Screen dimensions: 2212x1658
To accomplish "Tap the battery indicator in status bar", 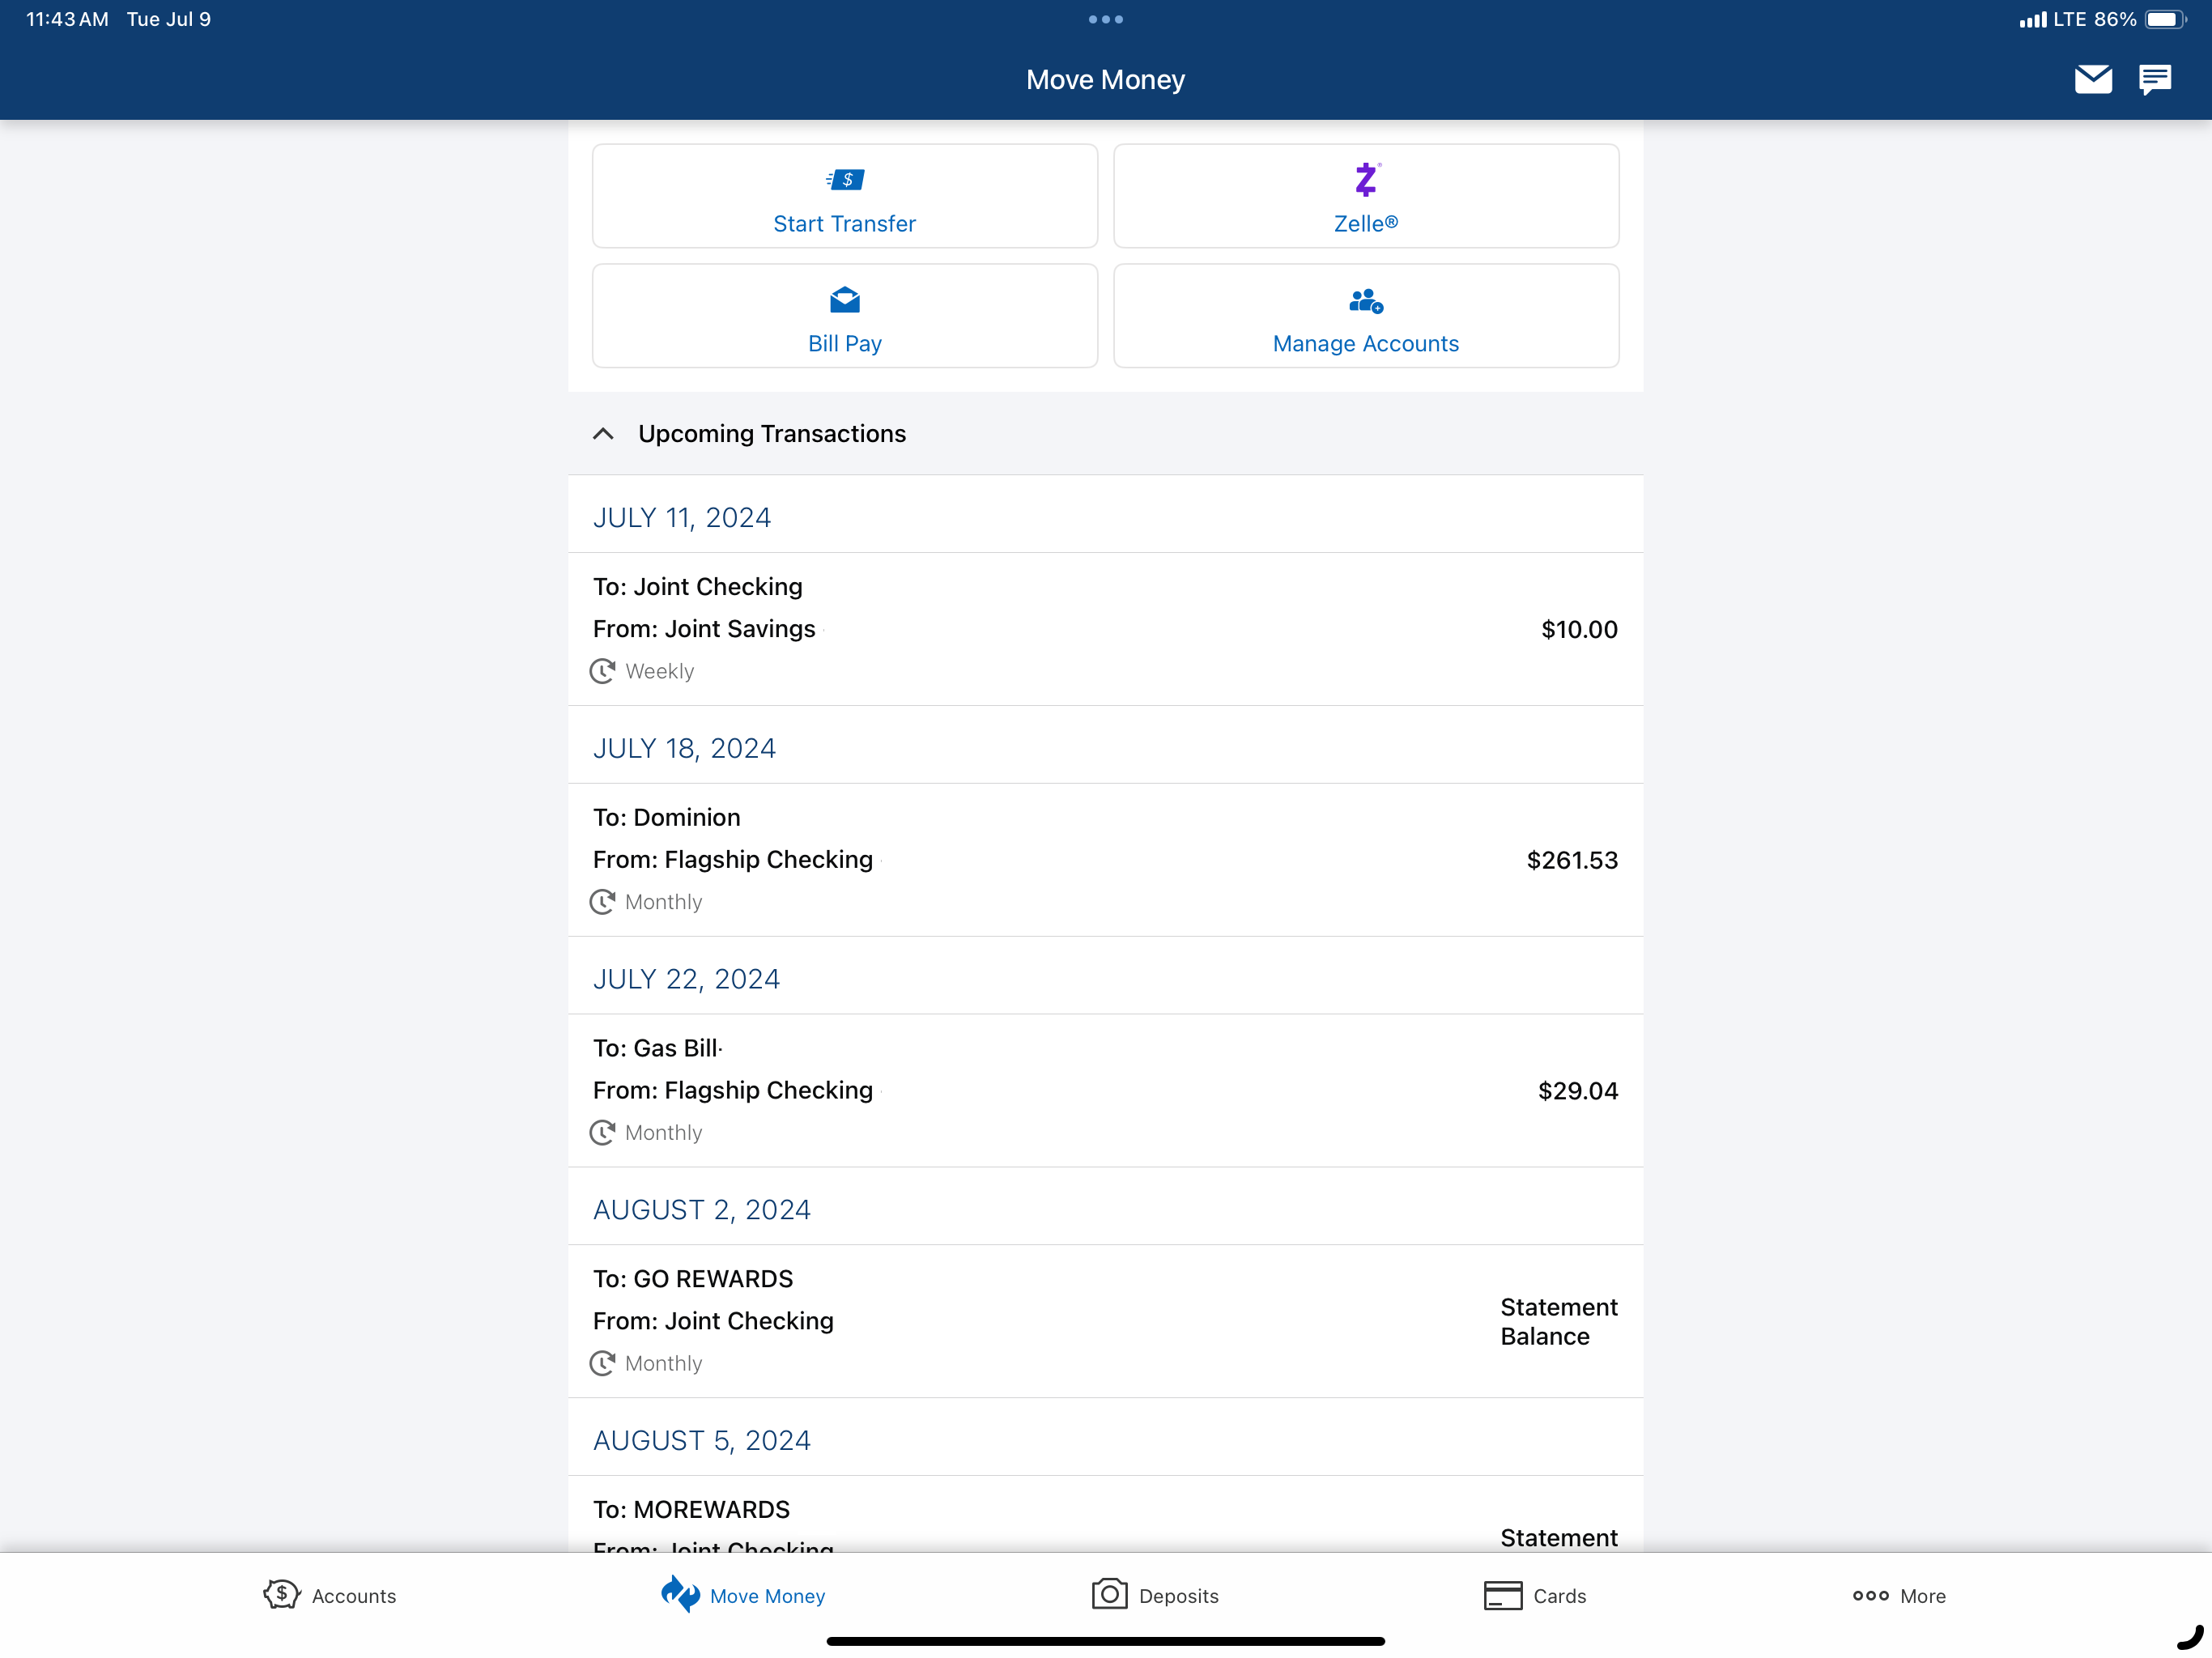I will [2165, 19].
